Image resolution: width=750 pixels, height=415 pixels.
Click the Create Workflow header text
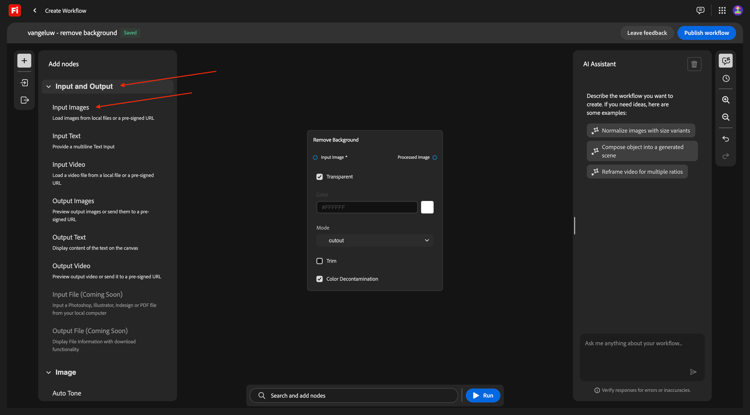click(x=66, y=11)
